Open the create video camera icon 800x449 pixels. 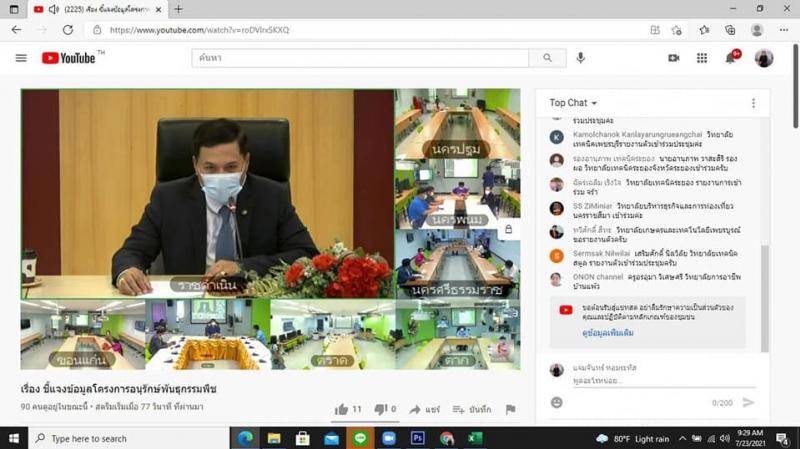pyautogui.click(x=673, y=58)
